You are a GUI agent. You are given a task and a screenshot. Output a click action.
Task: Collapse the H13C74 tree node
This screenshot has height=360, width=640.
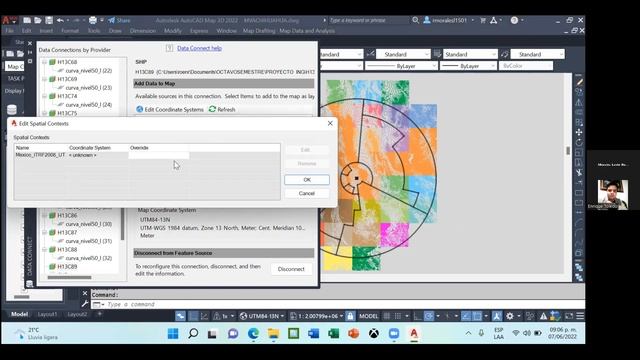[x=44, y=96]
